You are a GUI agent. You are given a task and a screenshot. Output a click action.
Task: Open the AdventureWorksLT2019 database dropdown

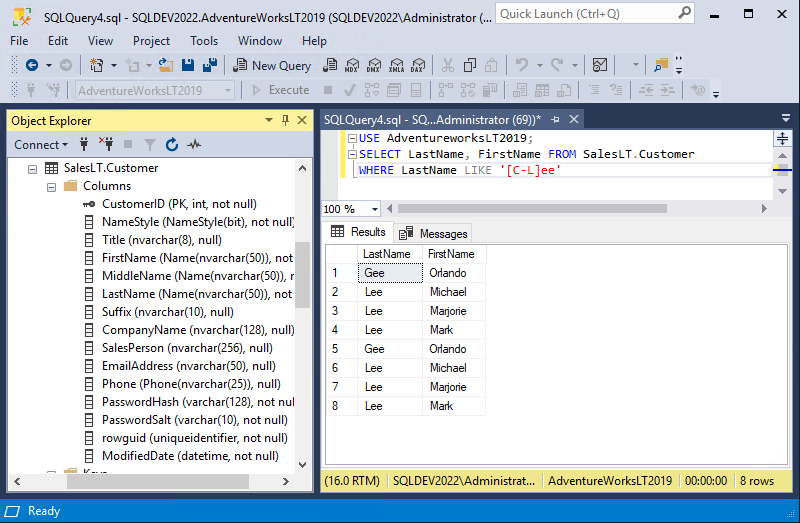[228, 91]
